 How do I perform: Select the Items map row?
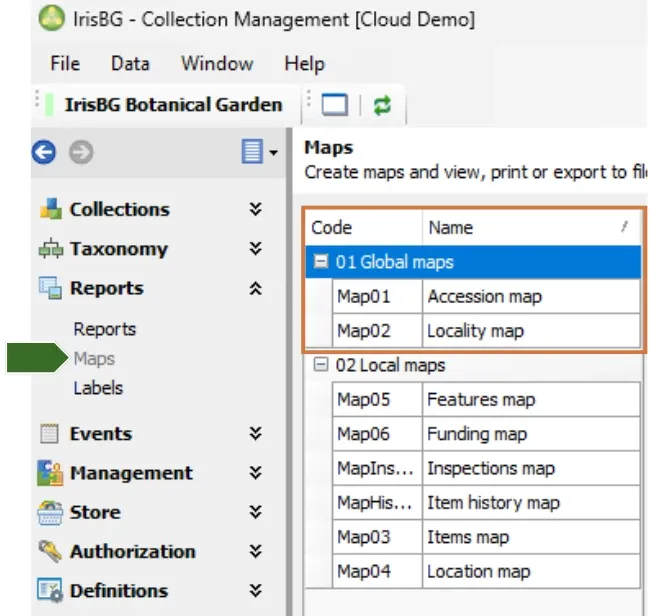486,537
